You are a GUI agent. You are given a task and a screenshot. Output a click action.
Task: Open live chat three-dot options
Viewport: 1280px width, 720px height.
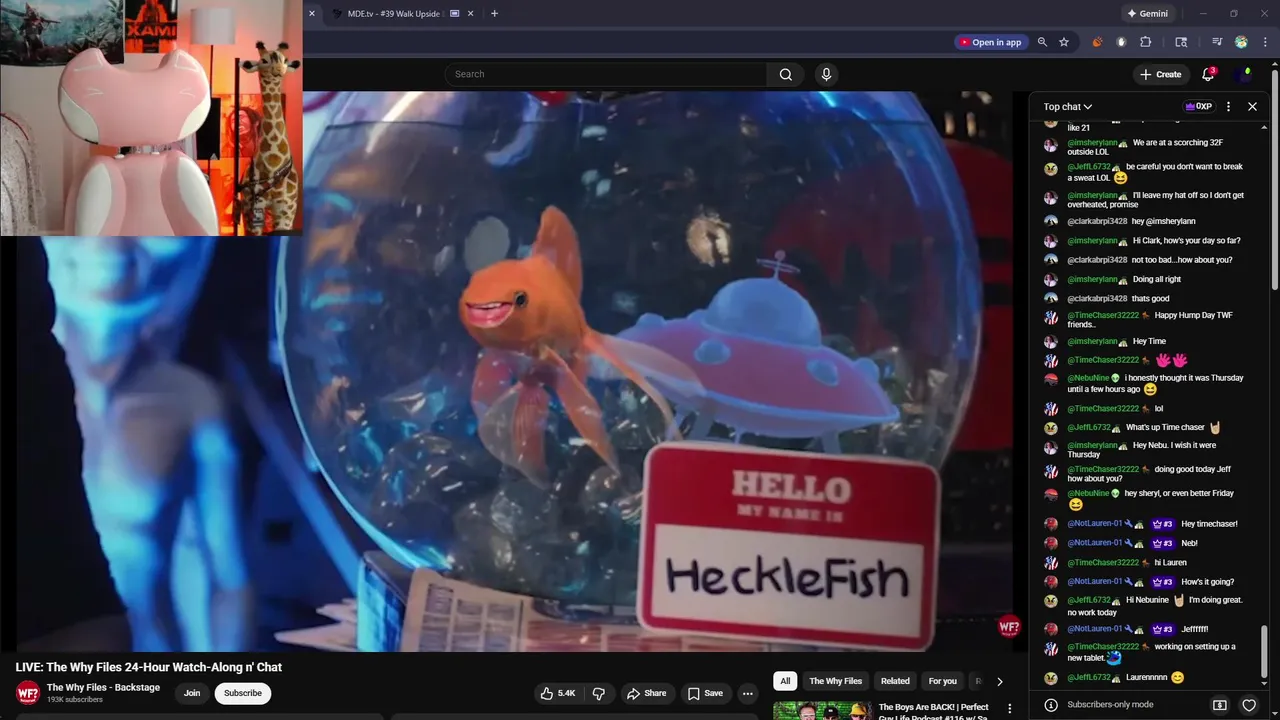click(x=1229, y=106)
